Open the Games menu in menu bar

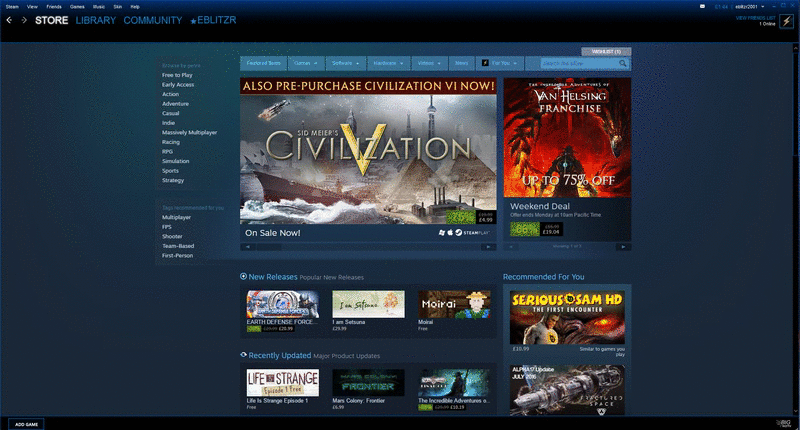77,7
